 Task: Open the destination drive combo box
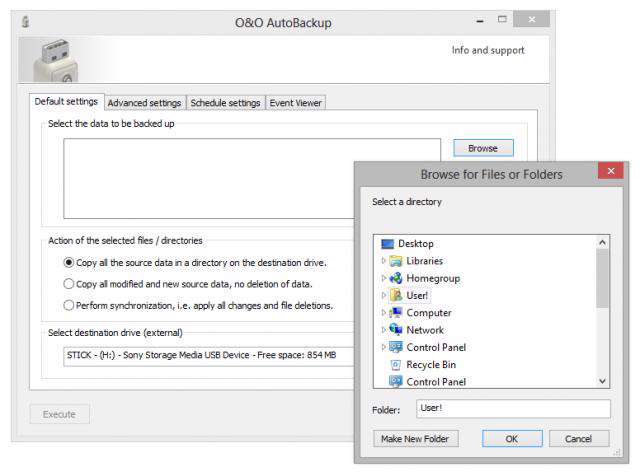[209, 356]
